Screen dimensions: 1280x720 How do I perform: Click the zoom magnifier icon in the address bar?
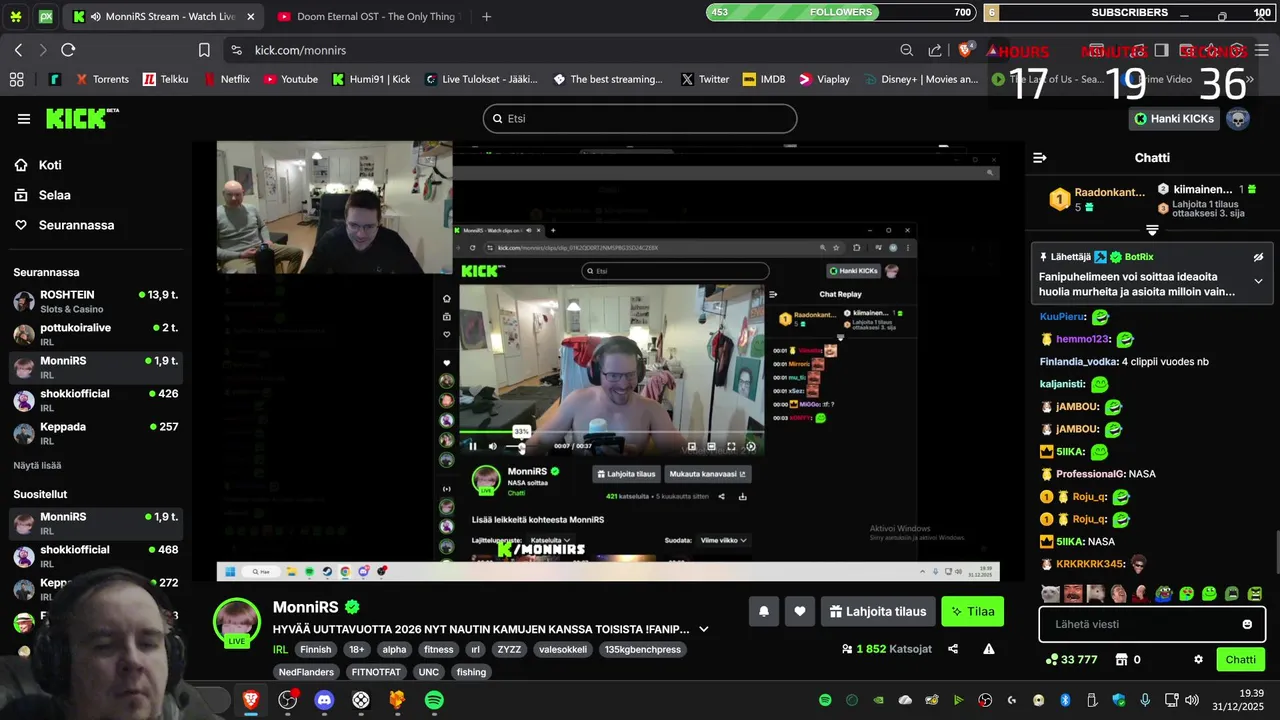coord(906,50)
